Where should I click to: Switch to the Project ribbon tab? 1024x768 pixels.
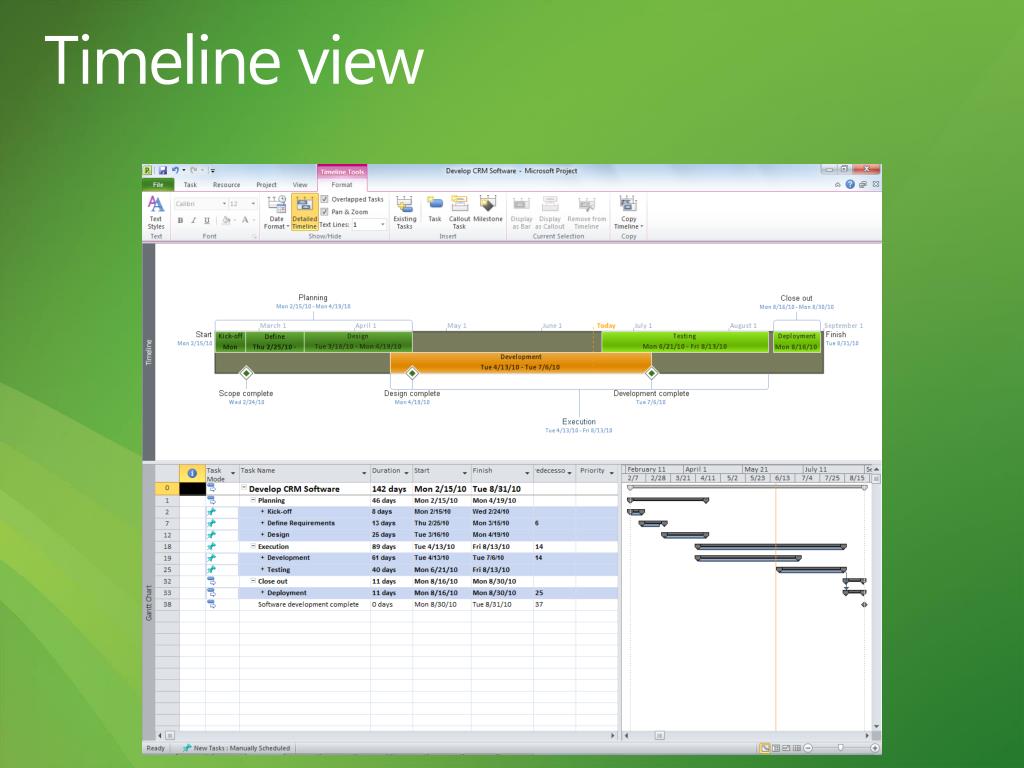[x=266, y=185]
